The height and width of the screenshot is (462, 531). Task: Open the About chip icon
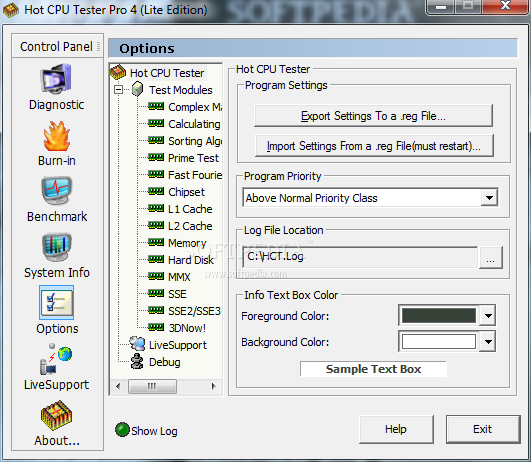(56, 417)
